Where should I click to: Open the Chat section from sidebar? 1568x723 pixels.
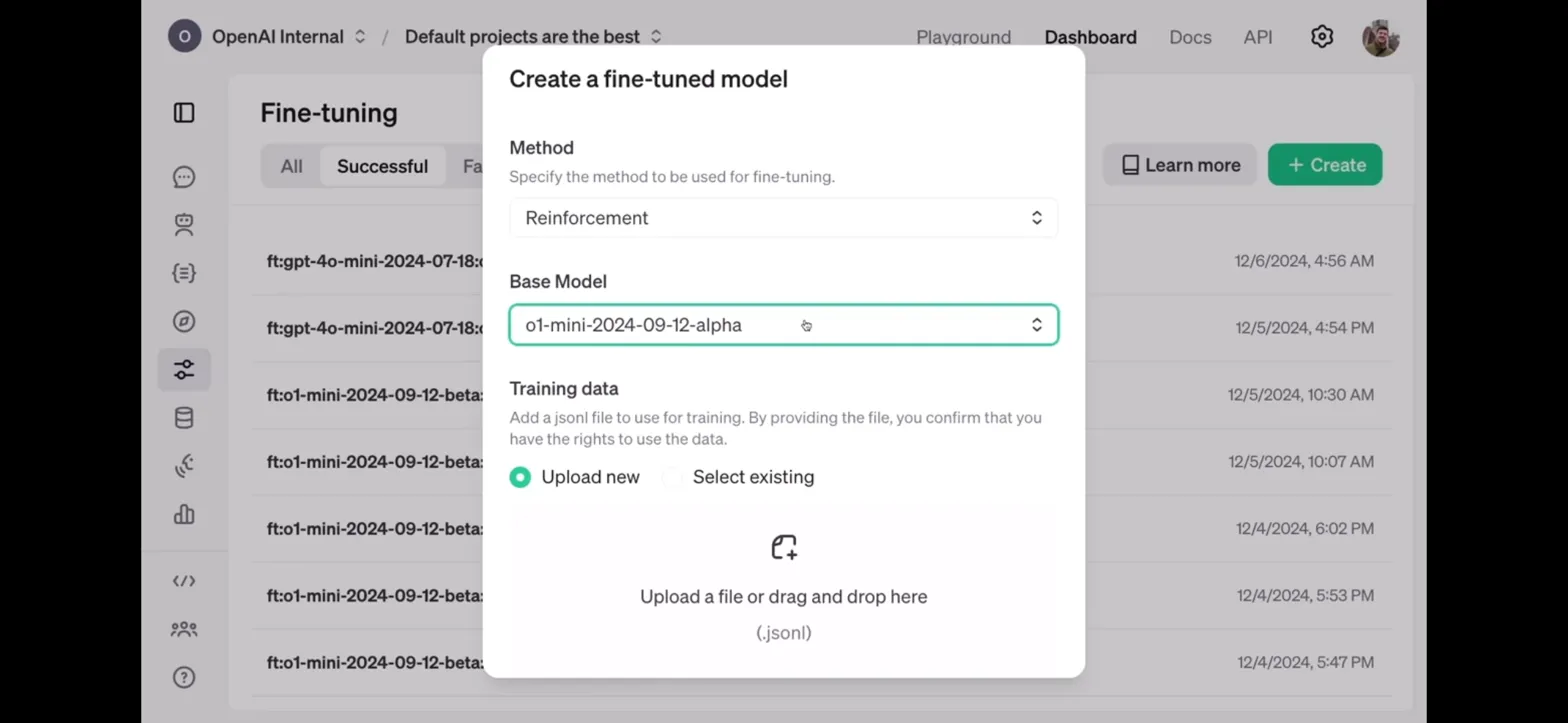pyautogui.click(x=184, y=177)
